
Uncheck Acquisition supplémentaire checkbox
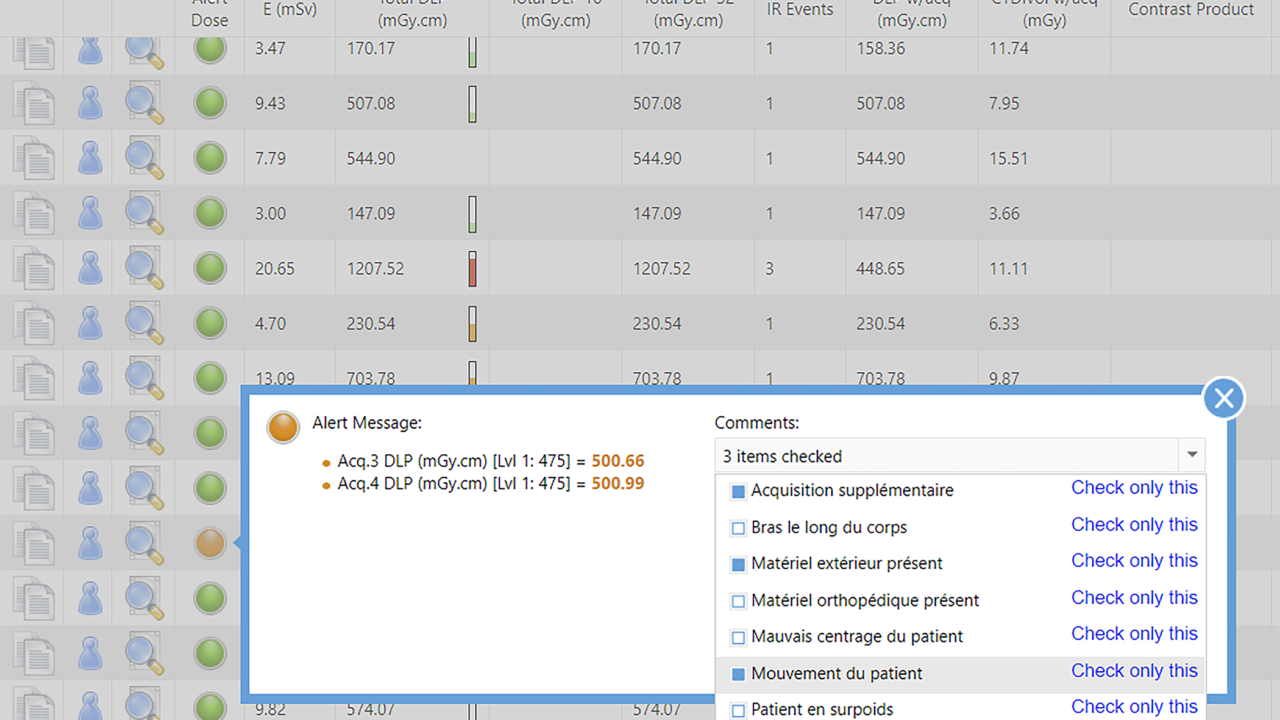click(738, 491)
